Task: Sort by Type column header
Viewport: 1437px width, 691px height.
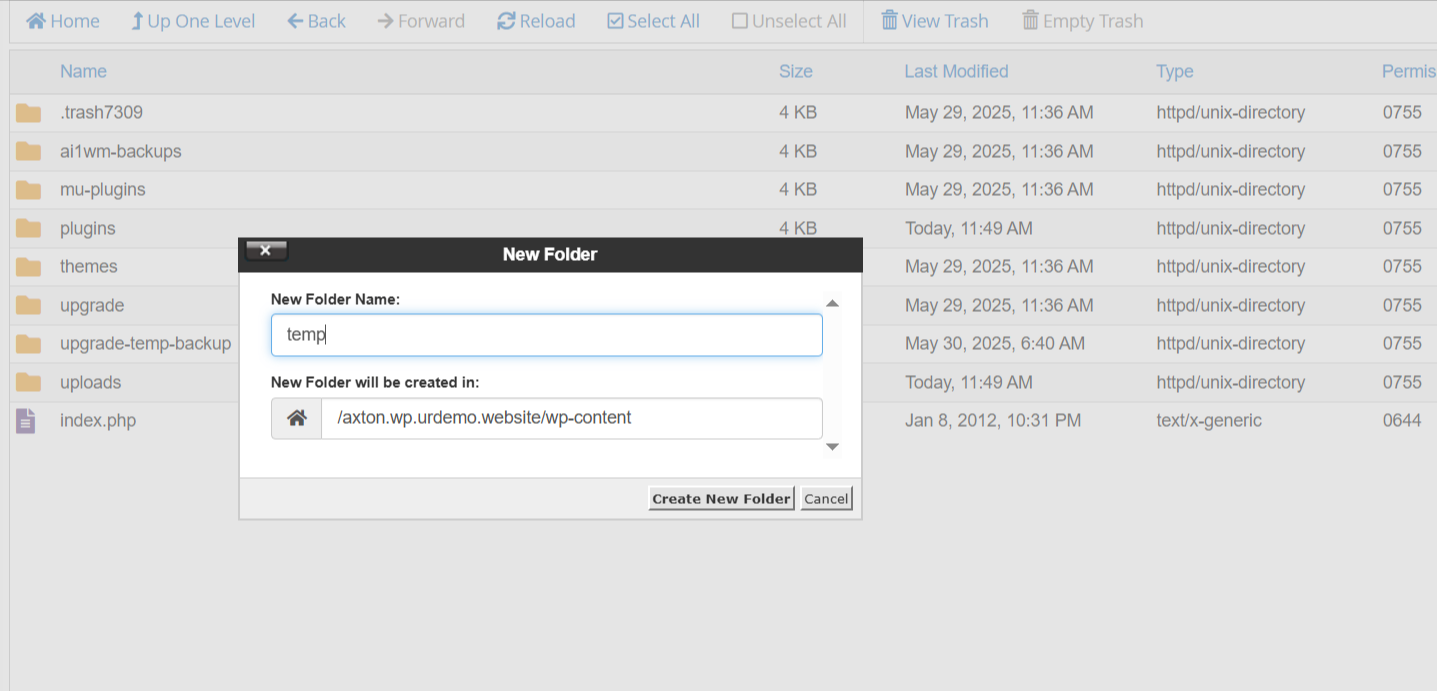Action: pyautogui.click(x=1175, y=71)
